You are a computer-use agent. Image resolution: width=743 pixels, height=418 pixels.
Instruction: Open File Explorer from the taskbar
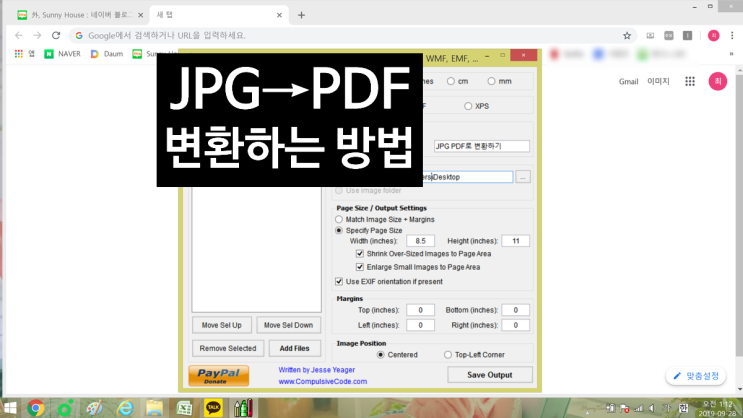click(154, 408)
